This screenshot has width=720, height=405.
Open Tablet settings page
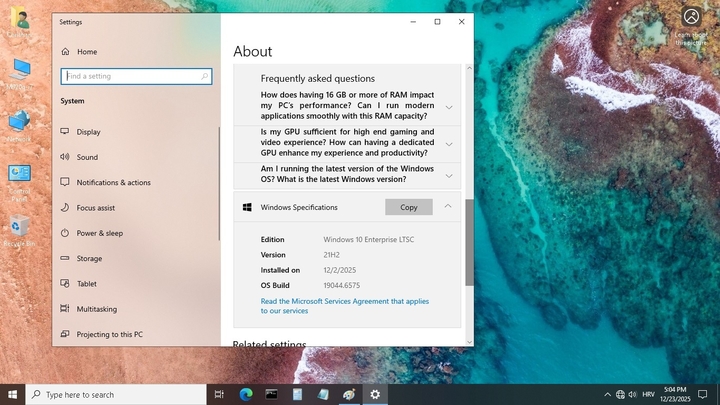(86, 284)
